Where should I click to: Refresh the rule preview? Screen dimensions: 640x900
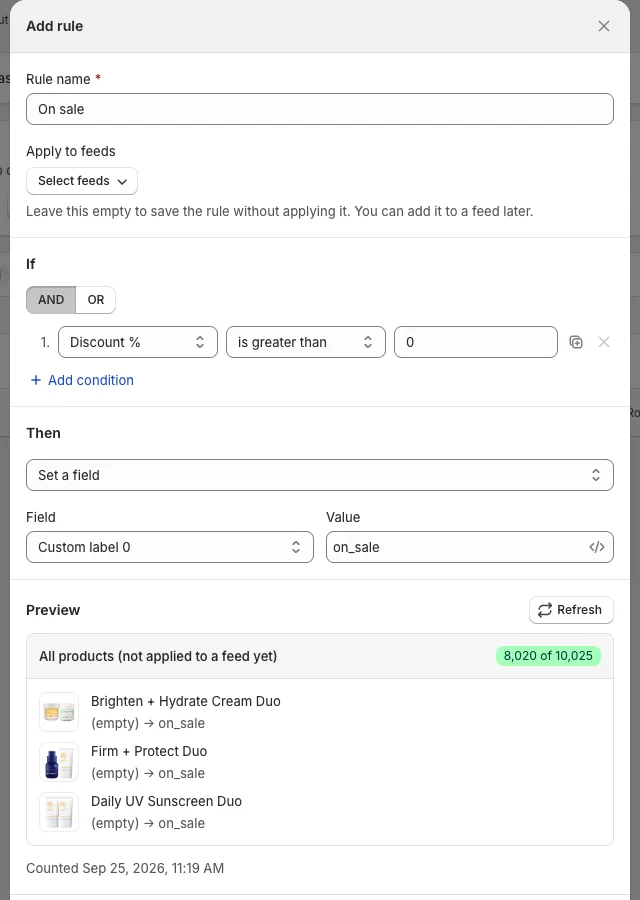point(571,610)
